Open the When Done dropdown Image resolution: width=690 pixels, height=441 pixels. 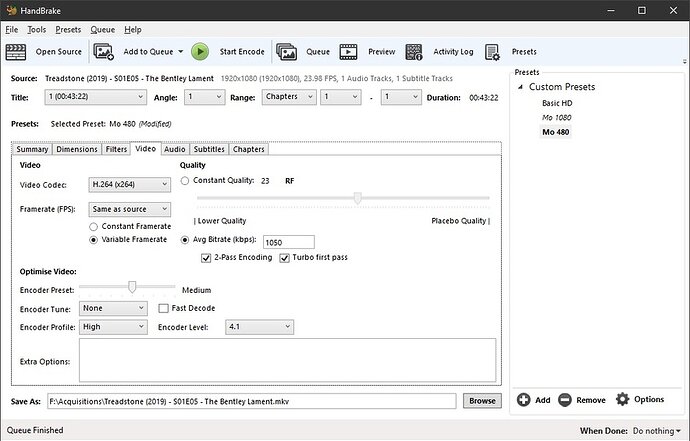[657, 431]
